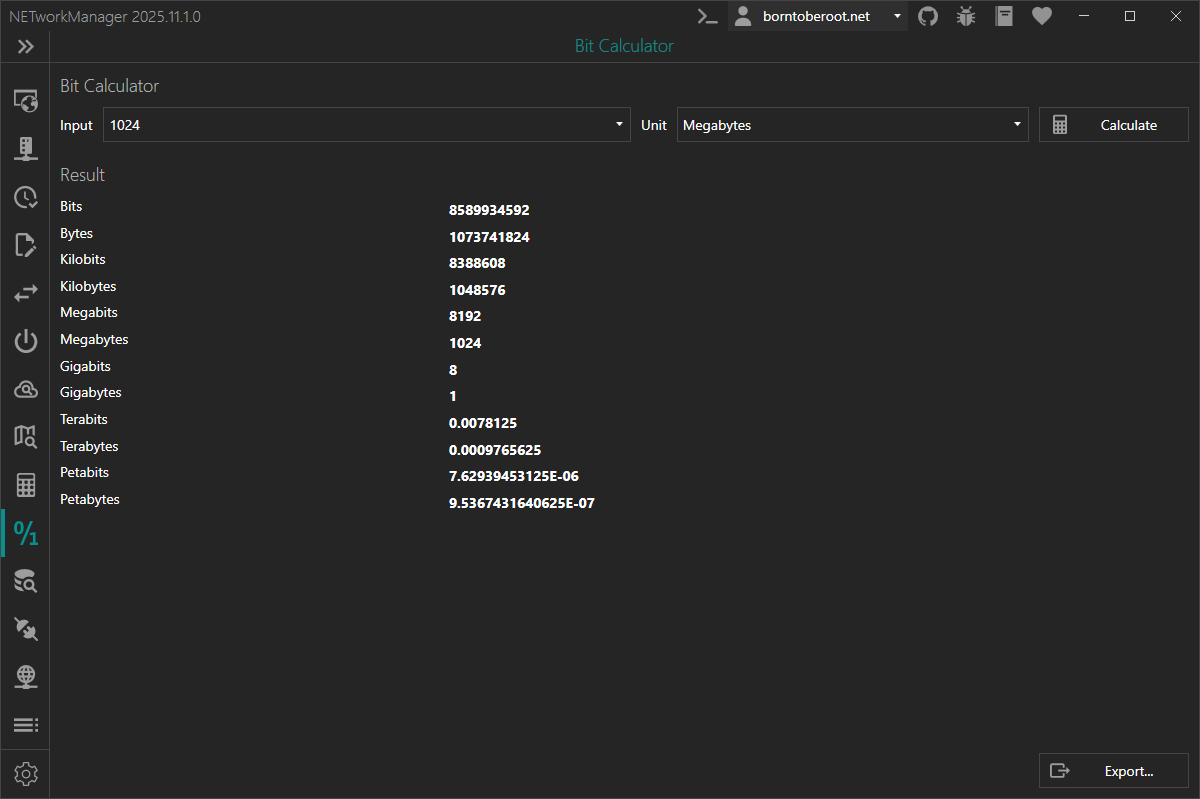The width and height of the screenshot is (1200, 799).
Task: Click the heart donate icon
Action: point(1042,16)
